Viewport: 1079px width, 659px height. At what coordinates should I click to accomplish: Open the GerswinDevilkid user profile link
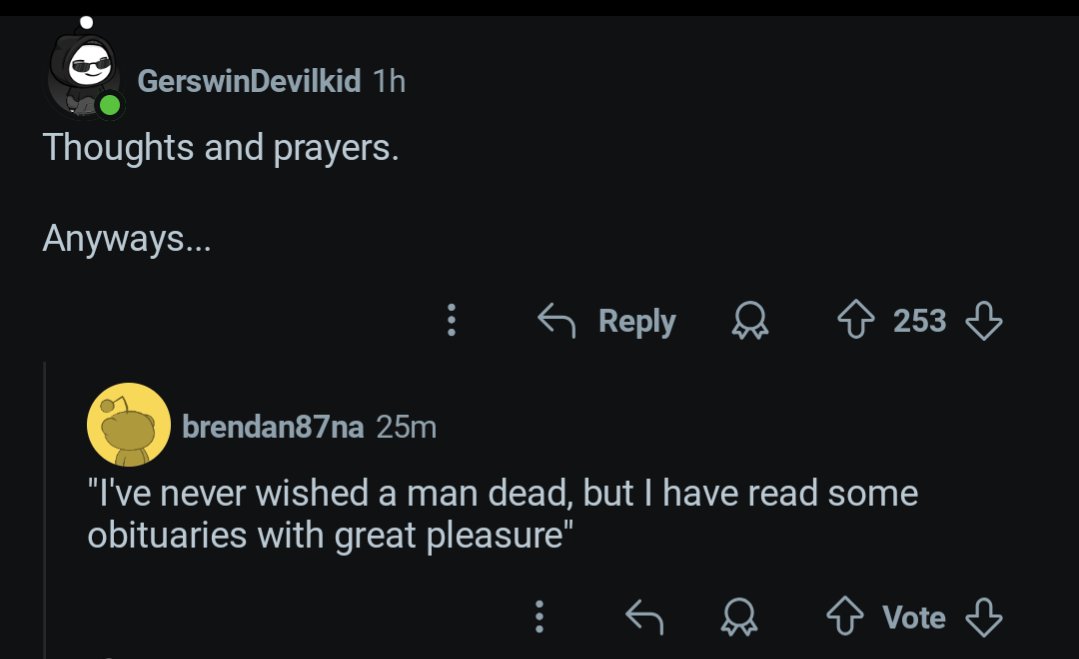click(249, 81)
